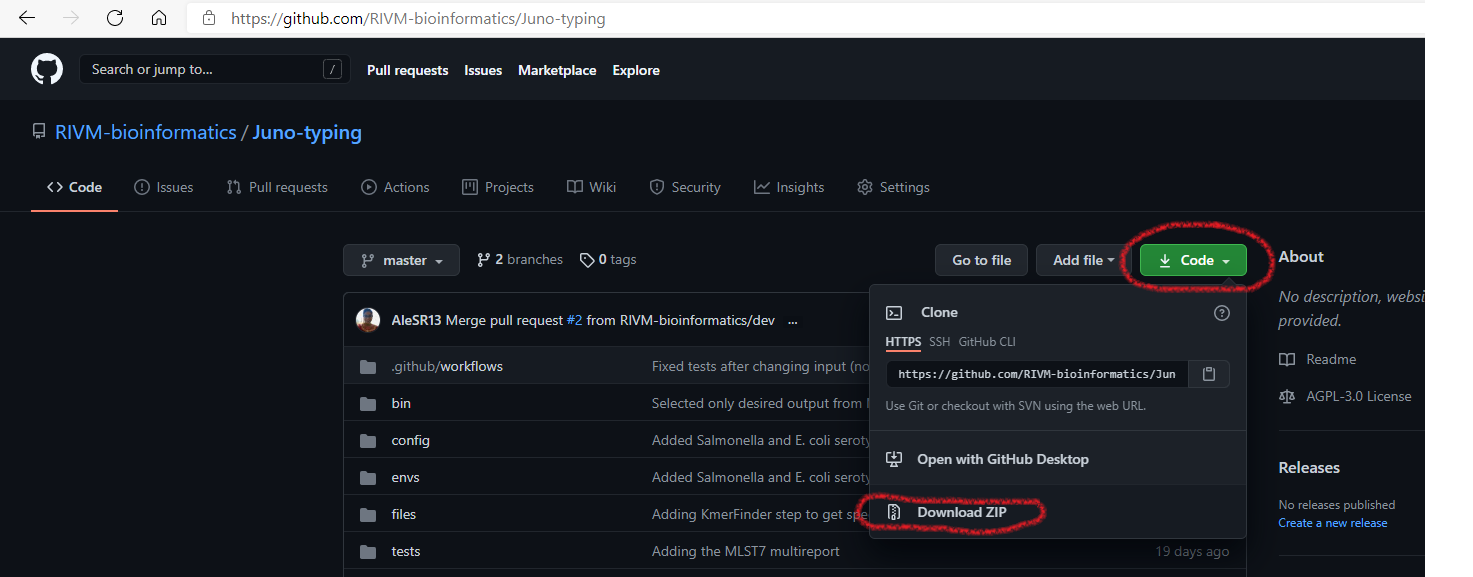The width and height of the screenshot is (1473, 577).
Task: Switch to the Code tab
Action: coord(75,187)
